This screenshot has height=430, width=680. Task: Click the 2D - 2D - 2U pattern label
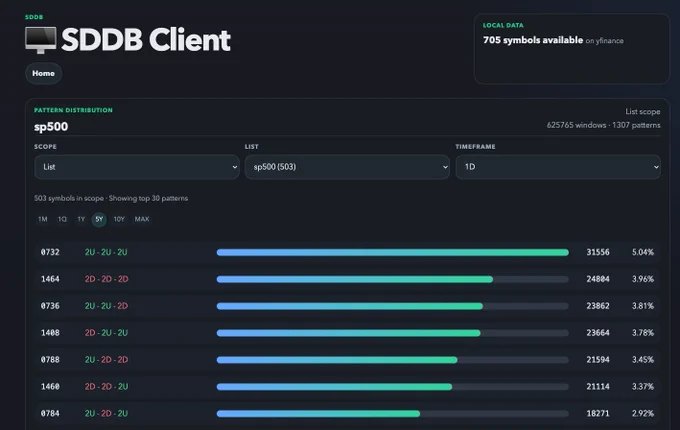coord(106,387)
